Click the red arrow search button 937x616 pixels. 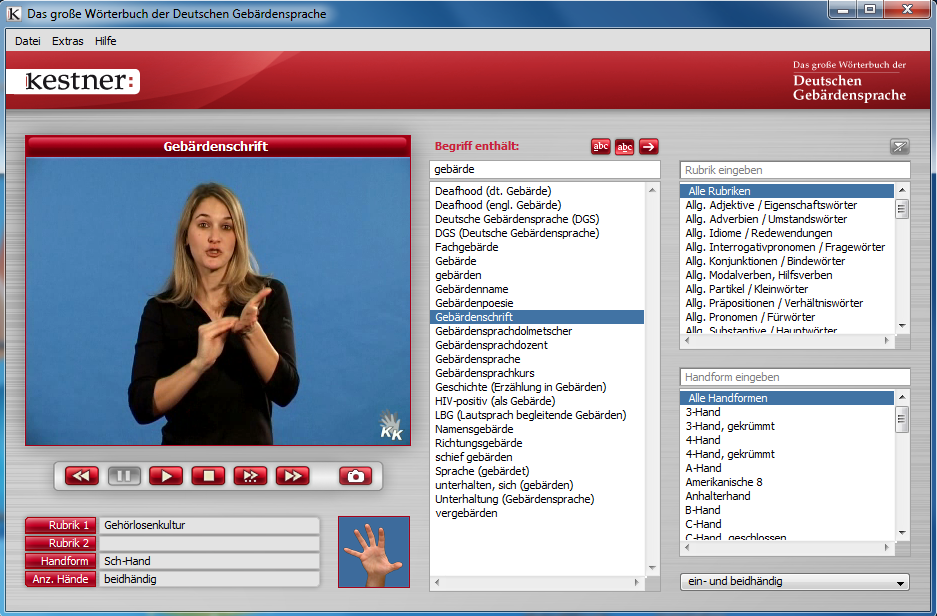point(648,146)
